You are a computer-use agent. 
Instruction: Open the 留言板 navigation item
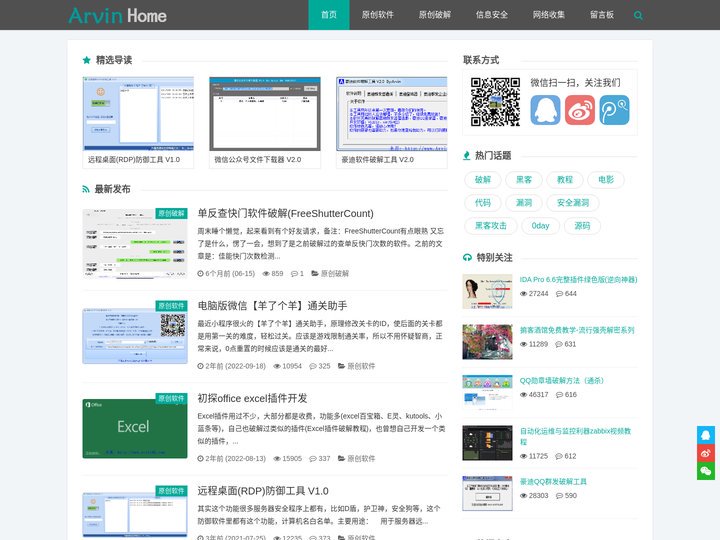pyautogui.click(x=602, y=15)
